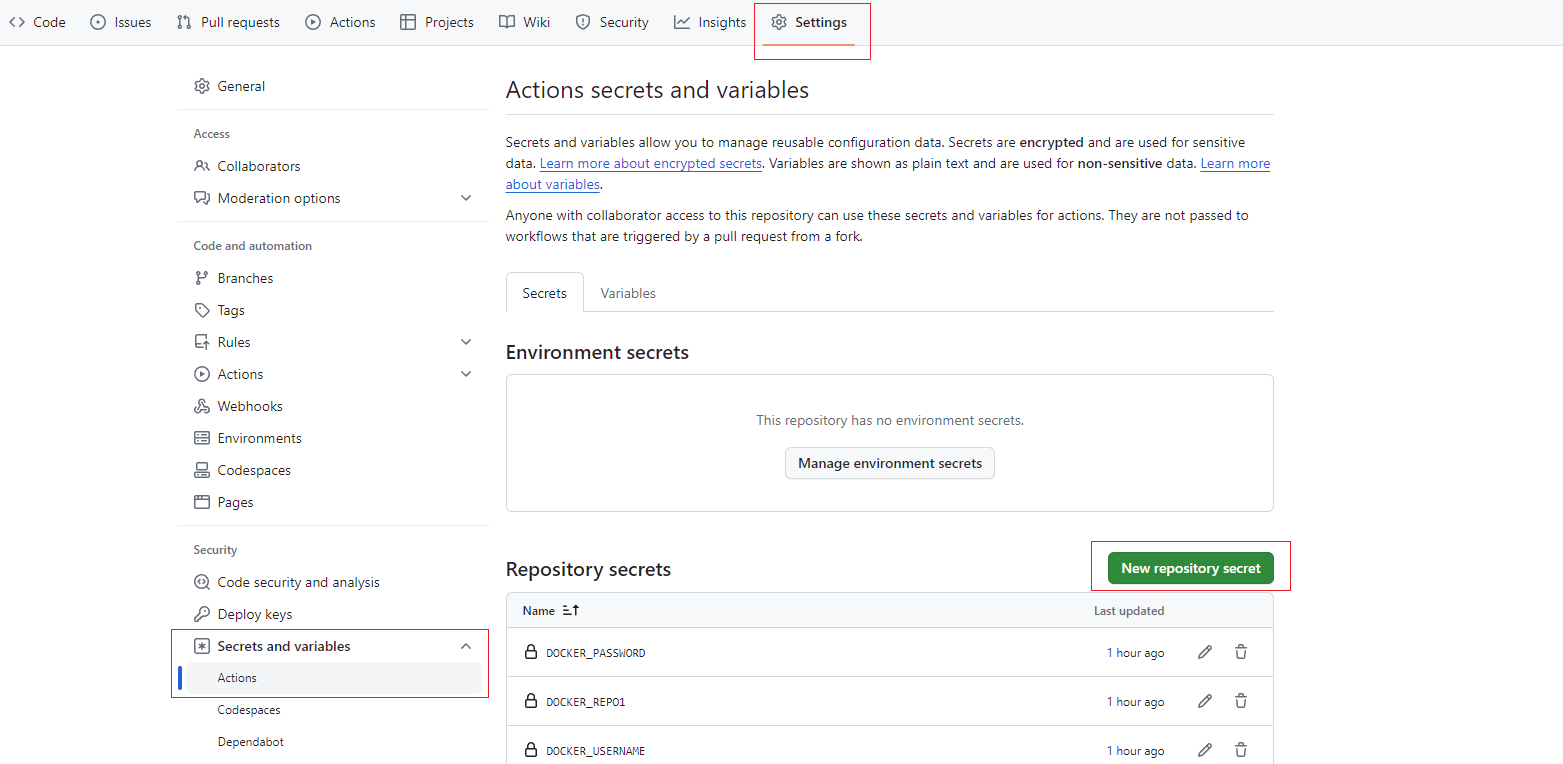Edit the DOCKER_PASSWORD secret
Image resolution: width=1563 pixels, height=764 pixels.
(1205, 652)
